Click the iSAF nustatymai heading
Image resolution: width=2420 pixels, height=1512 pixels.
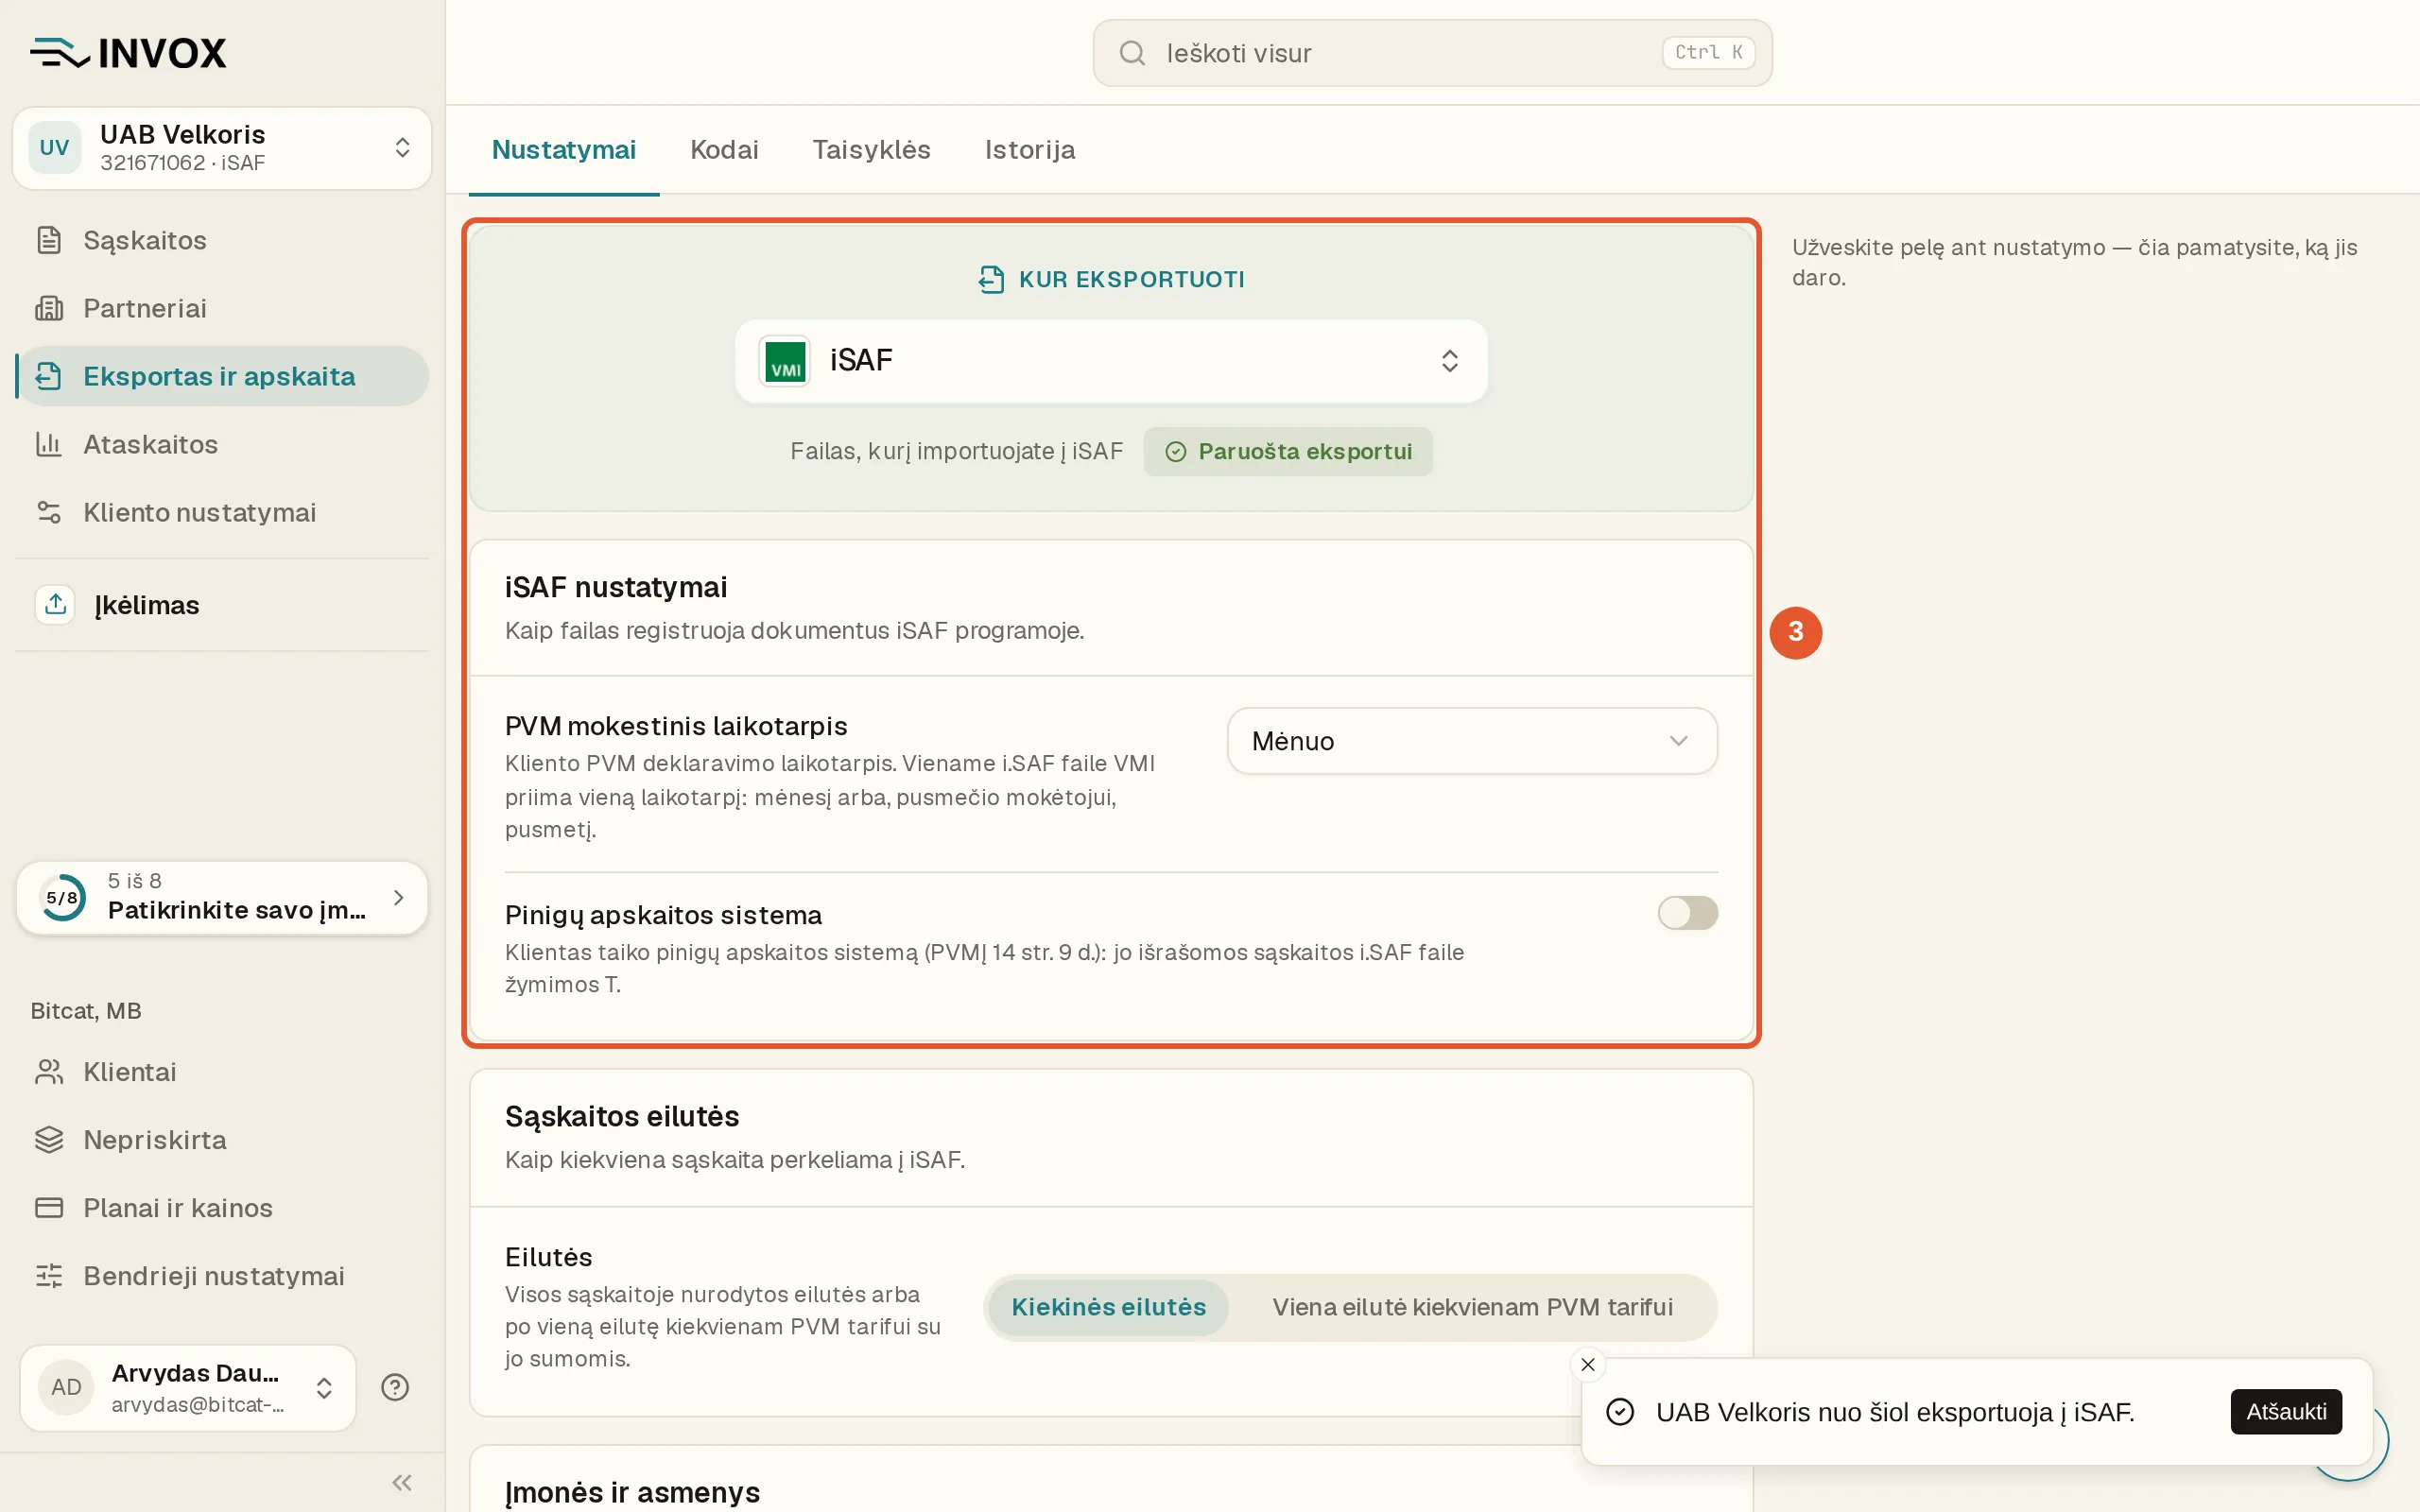[x=616, y=587]
